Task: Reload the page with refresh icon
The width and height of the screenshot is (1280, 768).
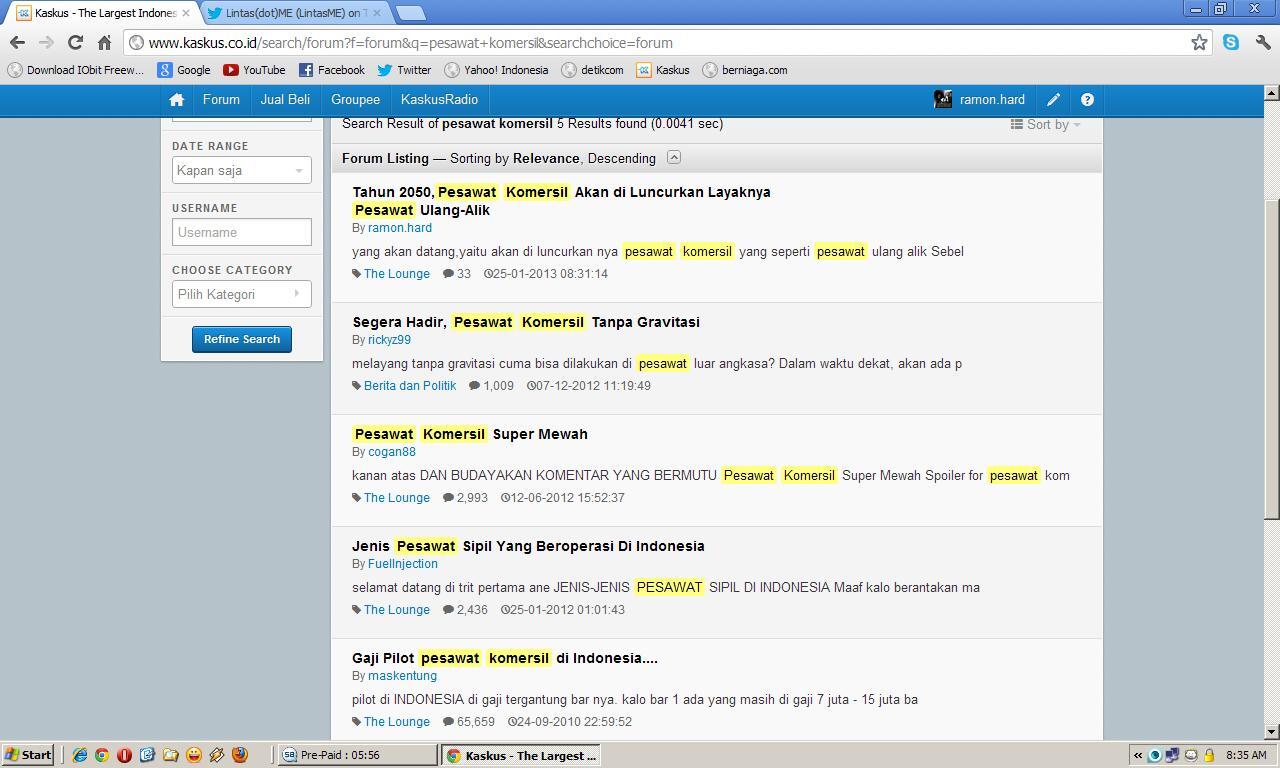Action: point(75,42)
